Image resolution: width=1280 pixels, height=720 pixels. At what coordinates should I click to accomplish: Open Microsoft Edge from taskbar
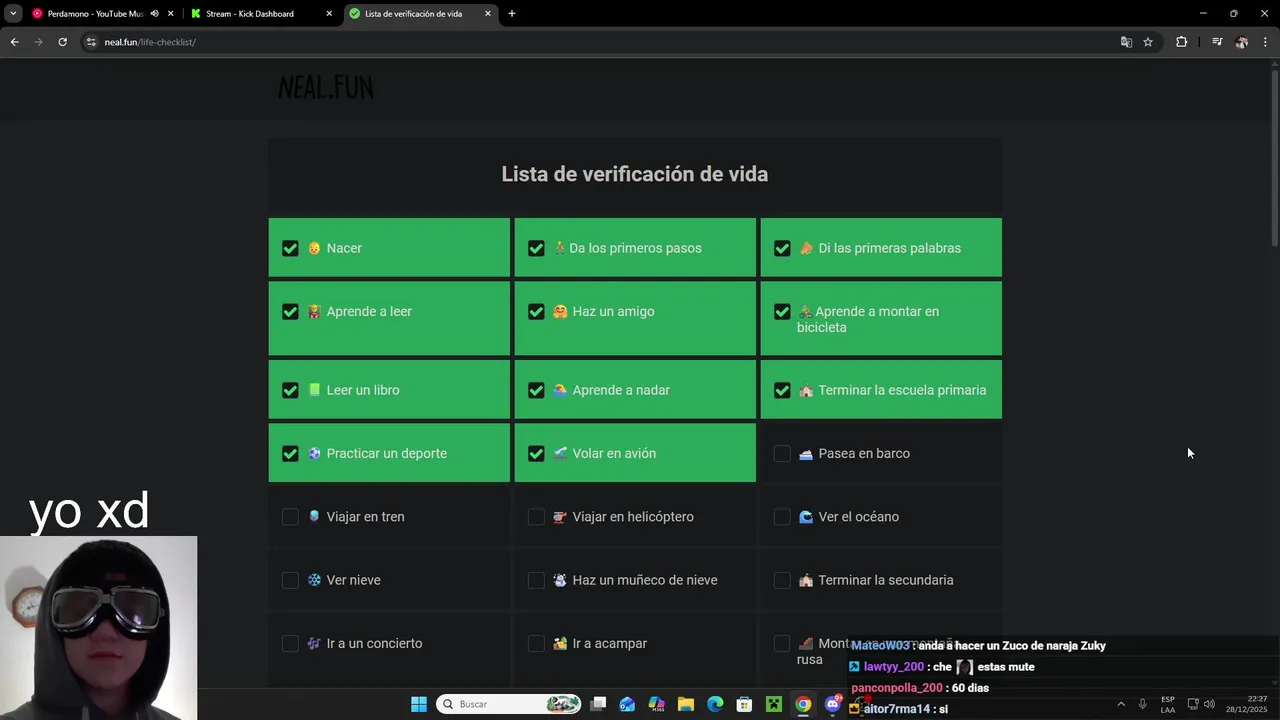tap(715, 704)
